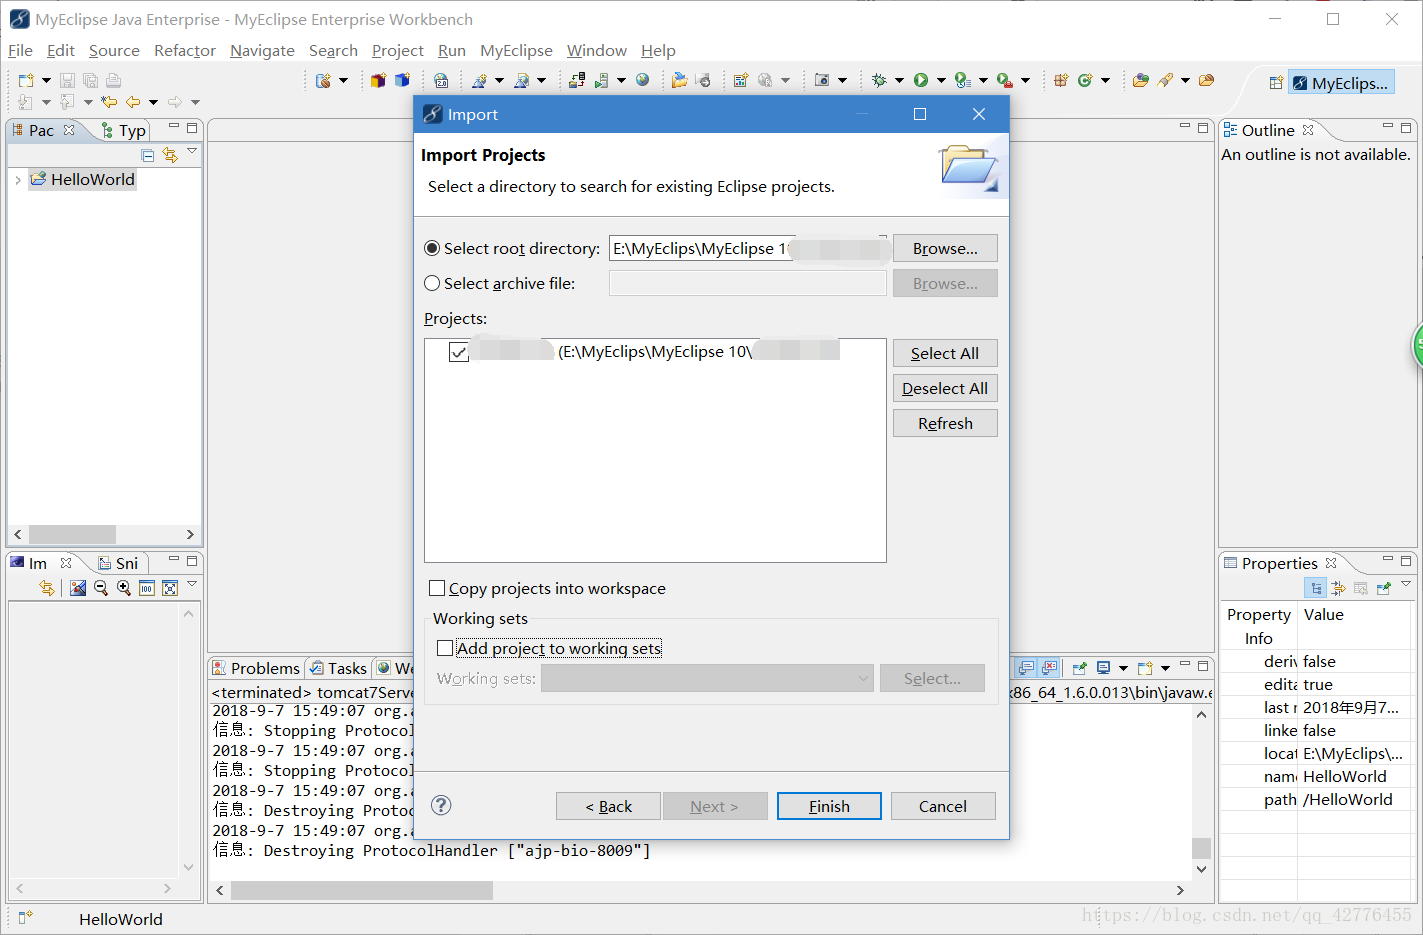Click the console vertical scrollbar thumb
This screenshot has width=1423, height=935.
[1202, 848]
